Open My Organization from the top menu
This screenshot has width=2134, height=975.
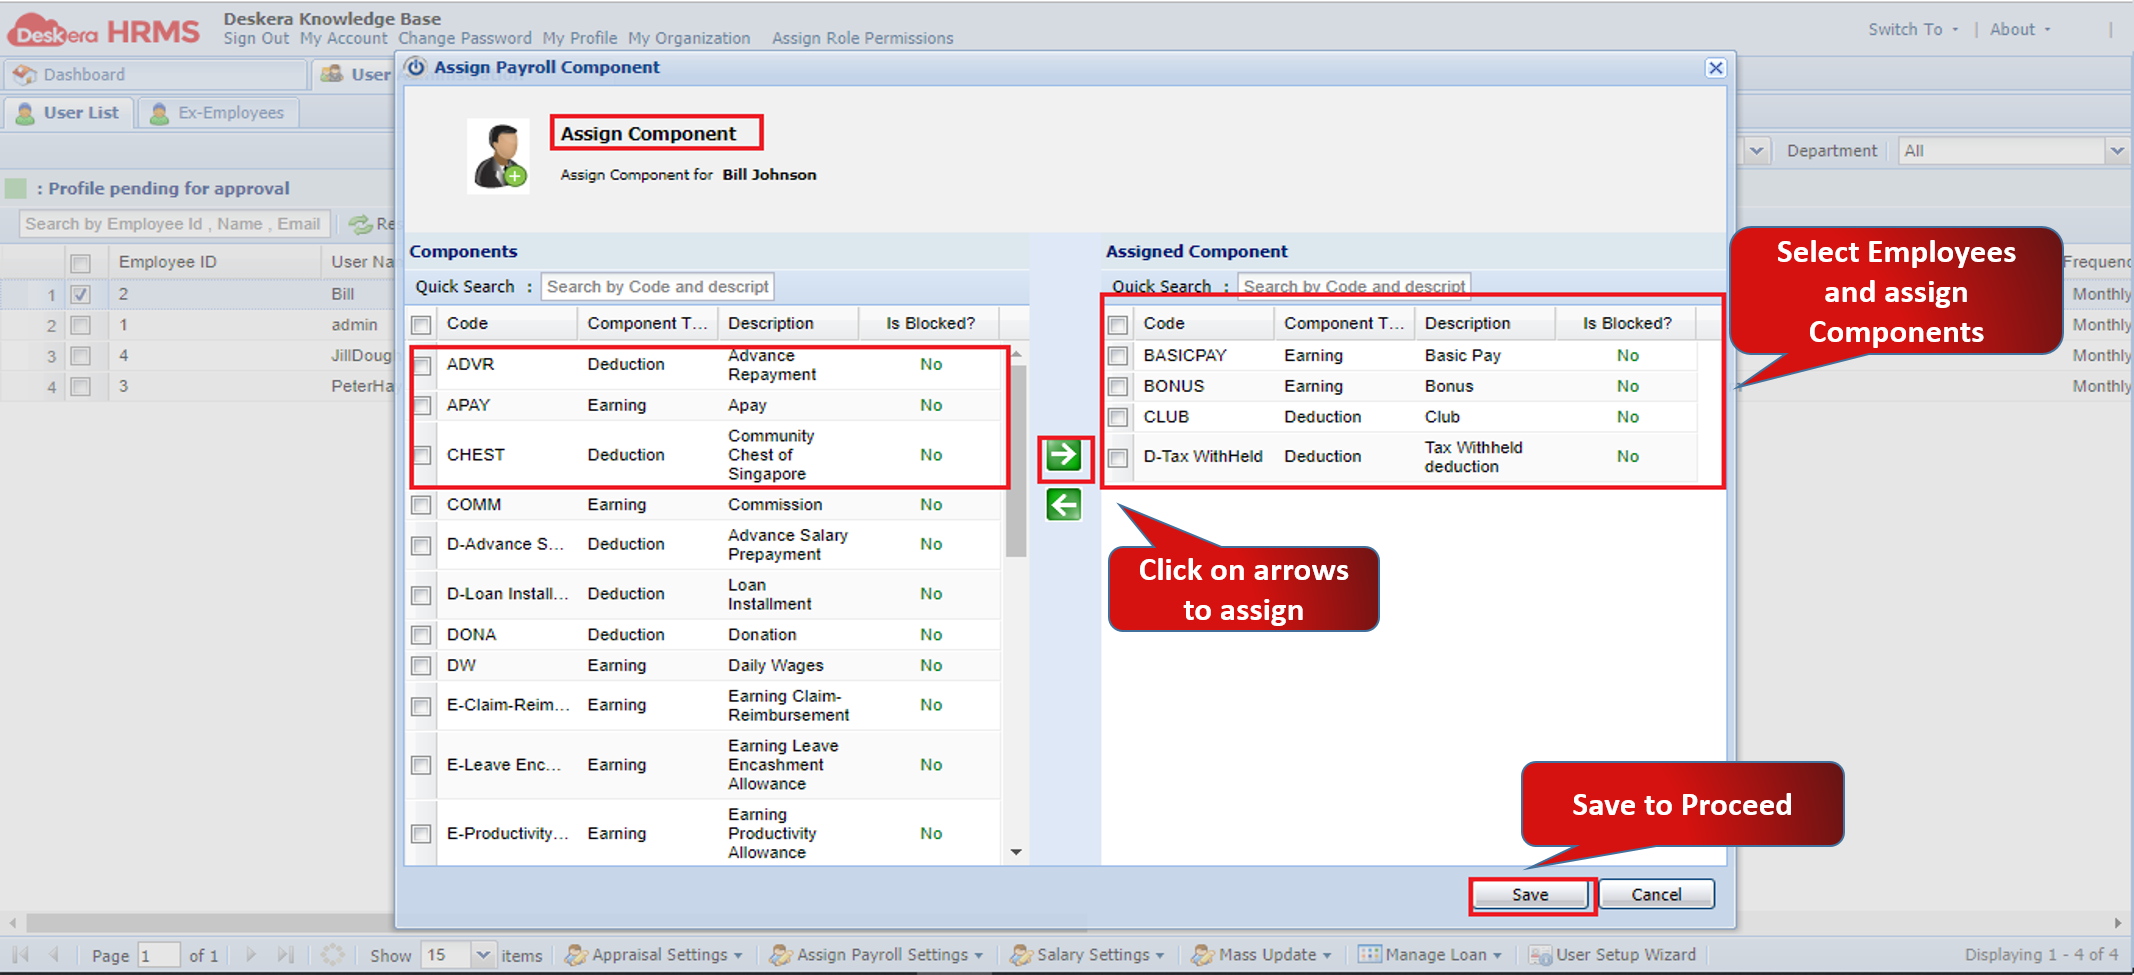[689, 38]
